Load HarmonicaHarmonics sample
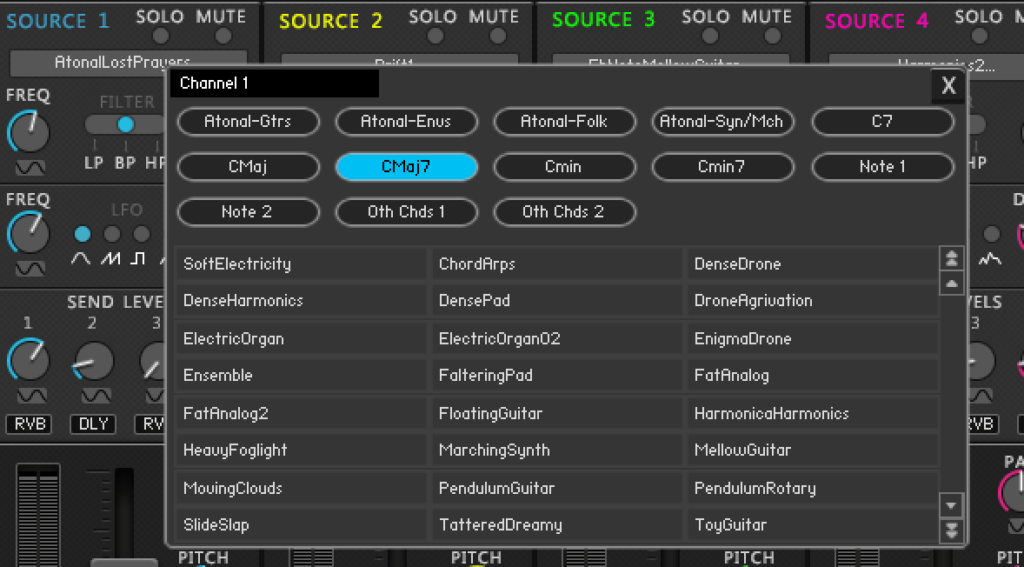Screen dimensions: 1024x567 [812, 413]
